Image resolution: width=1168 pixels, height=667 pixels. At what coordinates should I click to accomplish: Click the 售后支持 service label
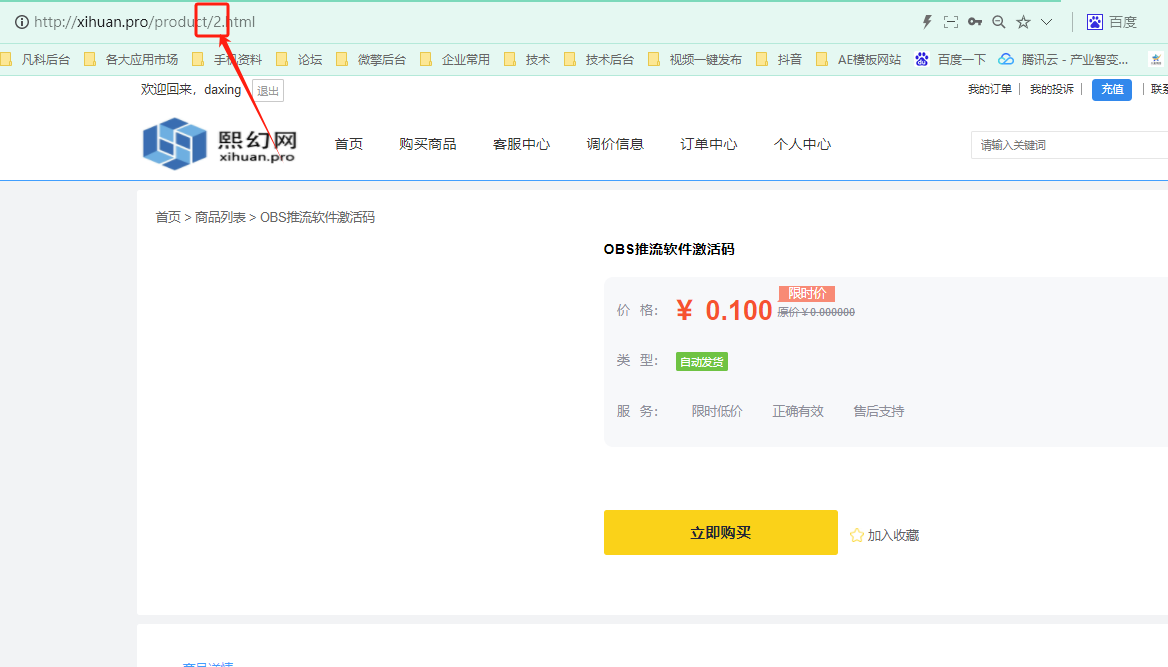[x=878, y=411]
